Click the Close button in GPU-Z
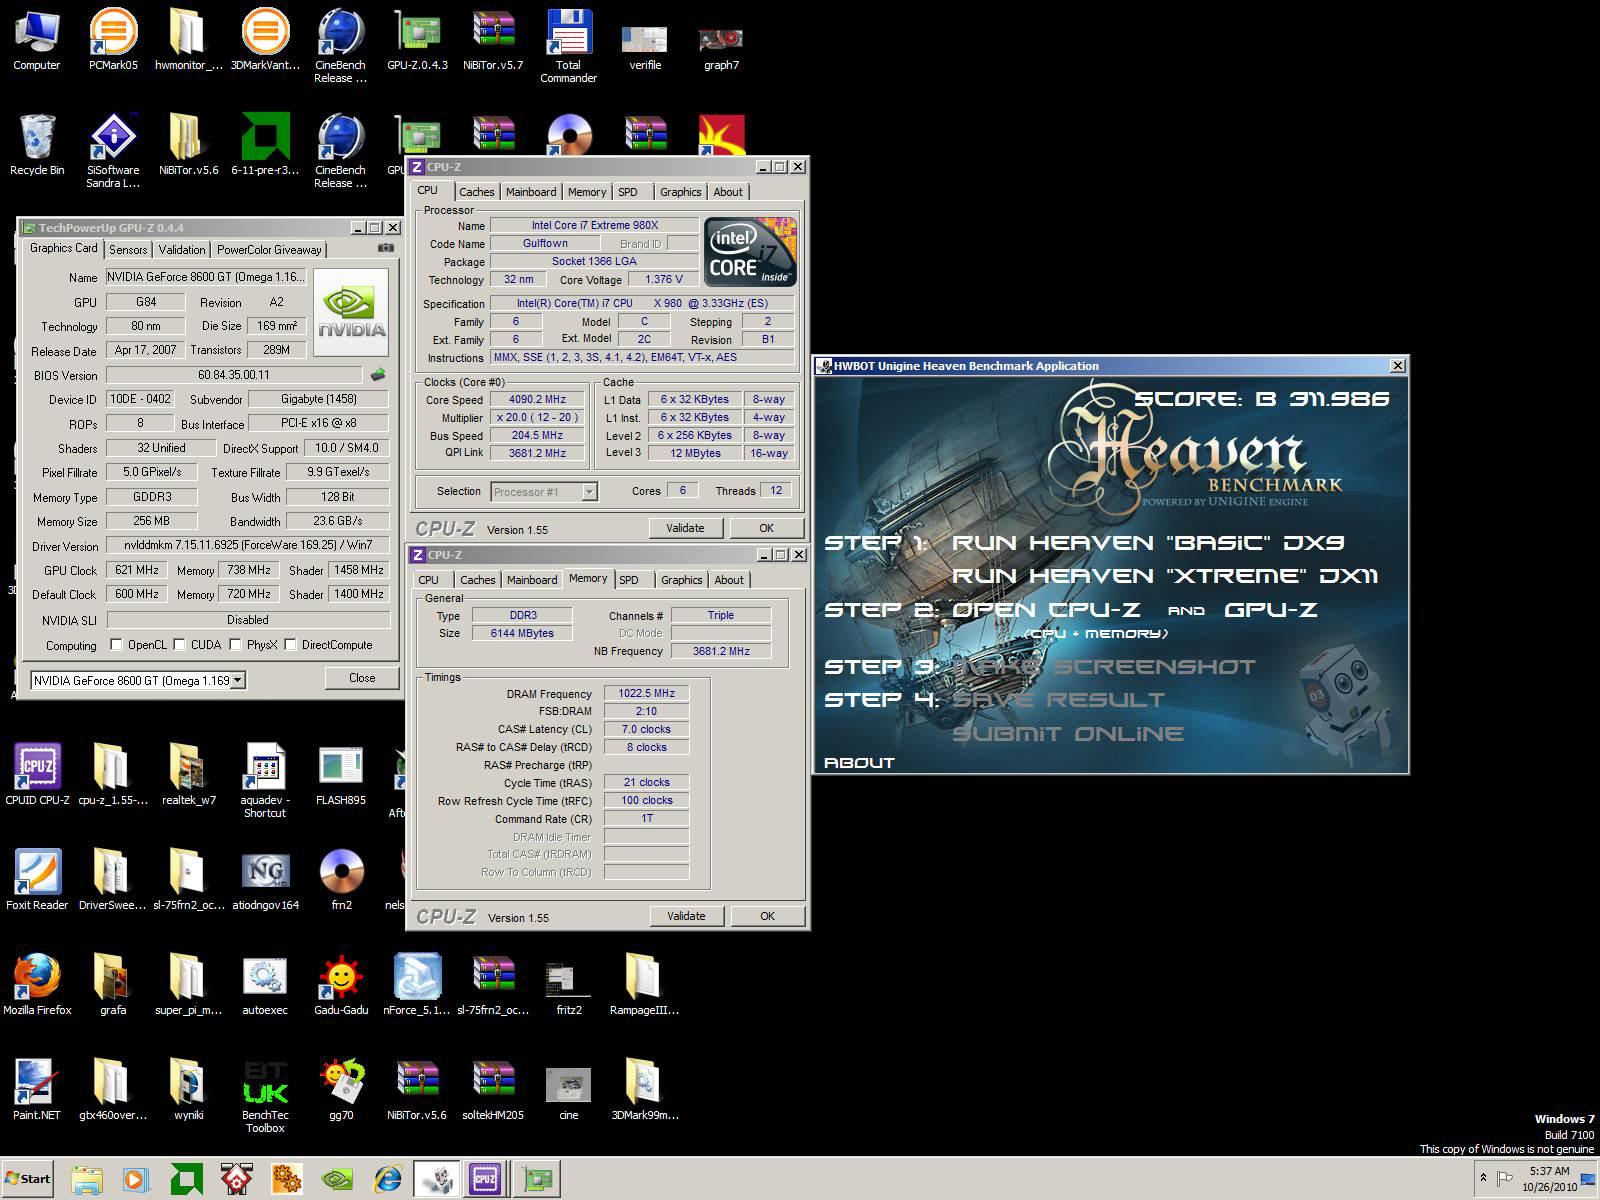The height and width of the screenshot is (1200, 1600). pos(362,678)
